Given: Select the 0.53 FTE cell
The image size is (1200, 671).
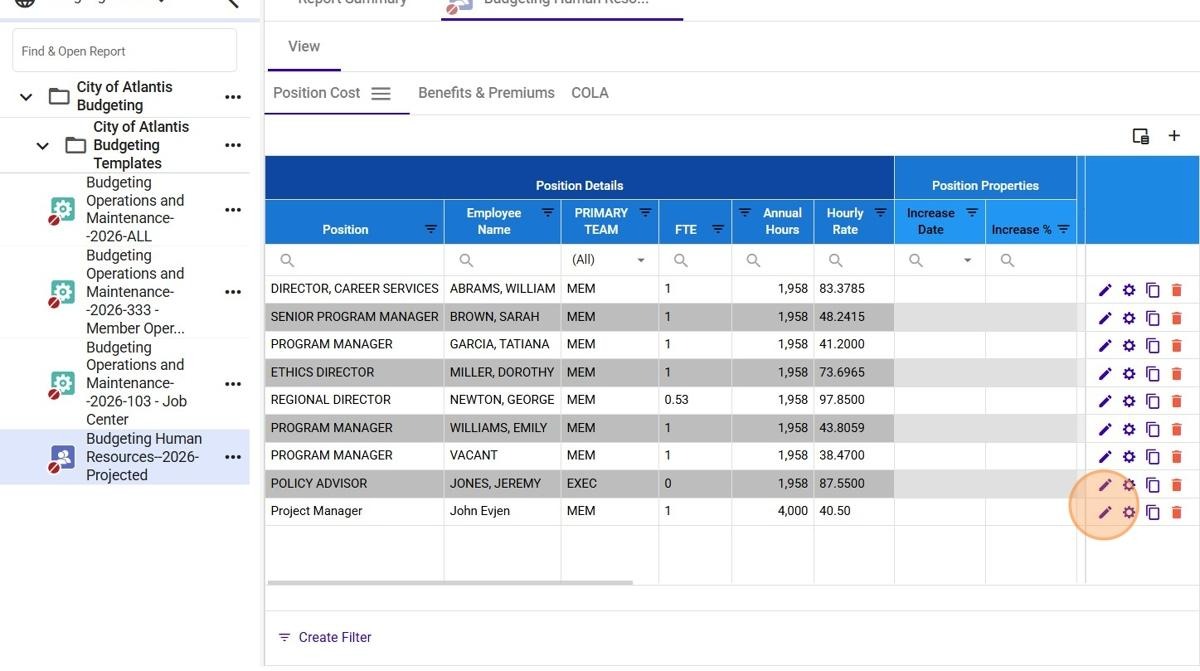Looking at the screenshot, I should pyautogui.click(x=695, y=400).
